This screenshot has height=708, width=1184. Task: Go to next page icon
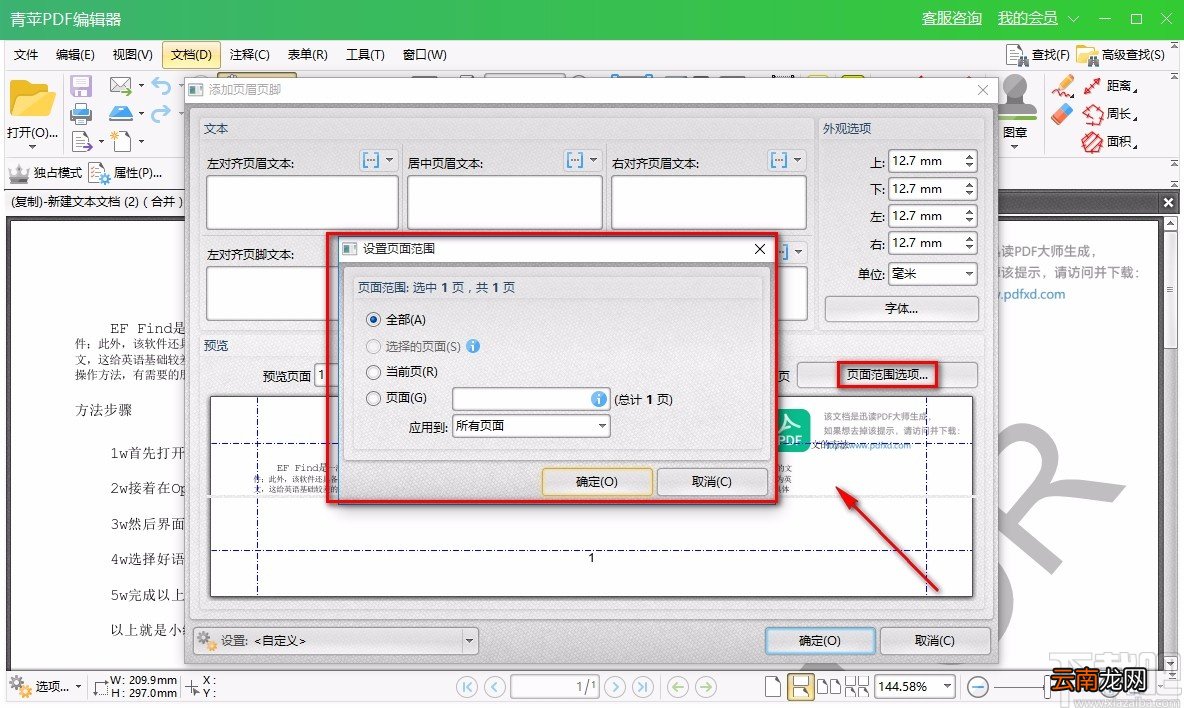pos(615,687)
